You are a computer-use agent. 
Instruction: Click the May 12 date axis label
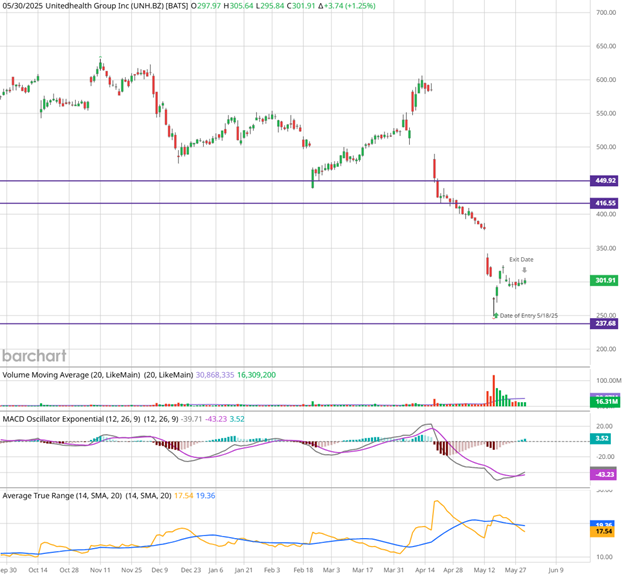coord(484,570)
